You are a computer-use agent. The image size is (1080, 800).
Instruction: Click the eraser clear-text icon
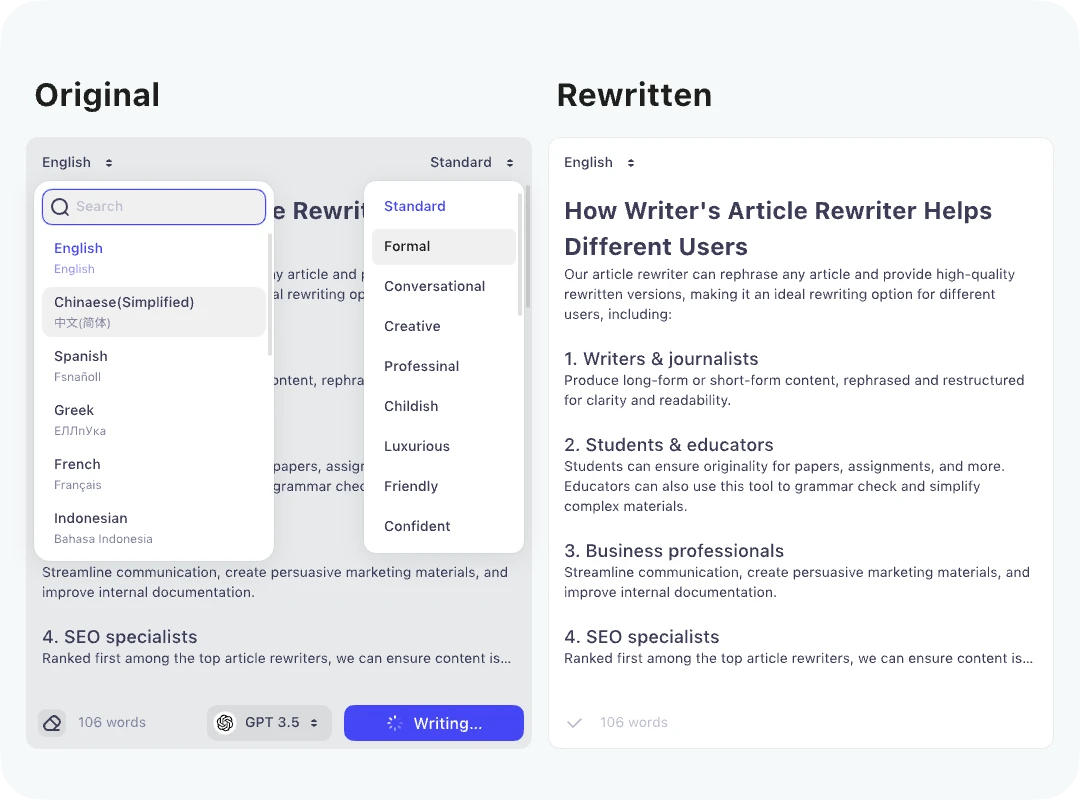(x=52, y=722)
